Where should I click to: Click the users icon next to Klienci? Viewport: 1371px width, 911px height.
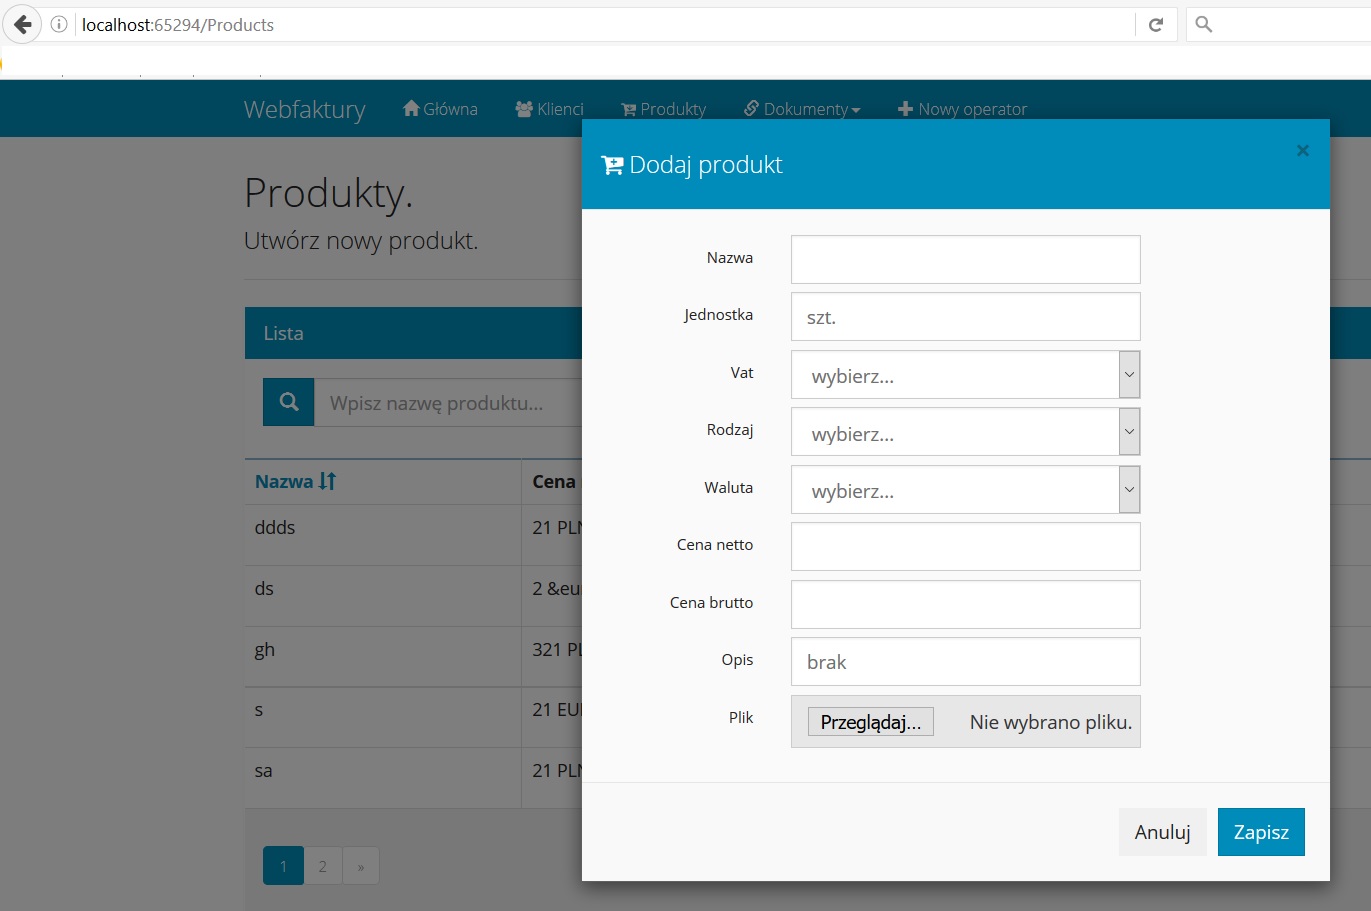point(524,109)
